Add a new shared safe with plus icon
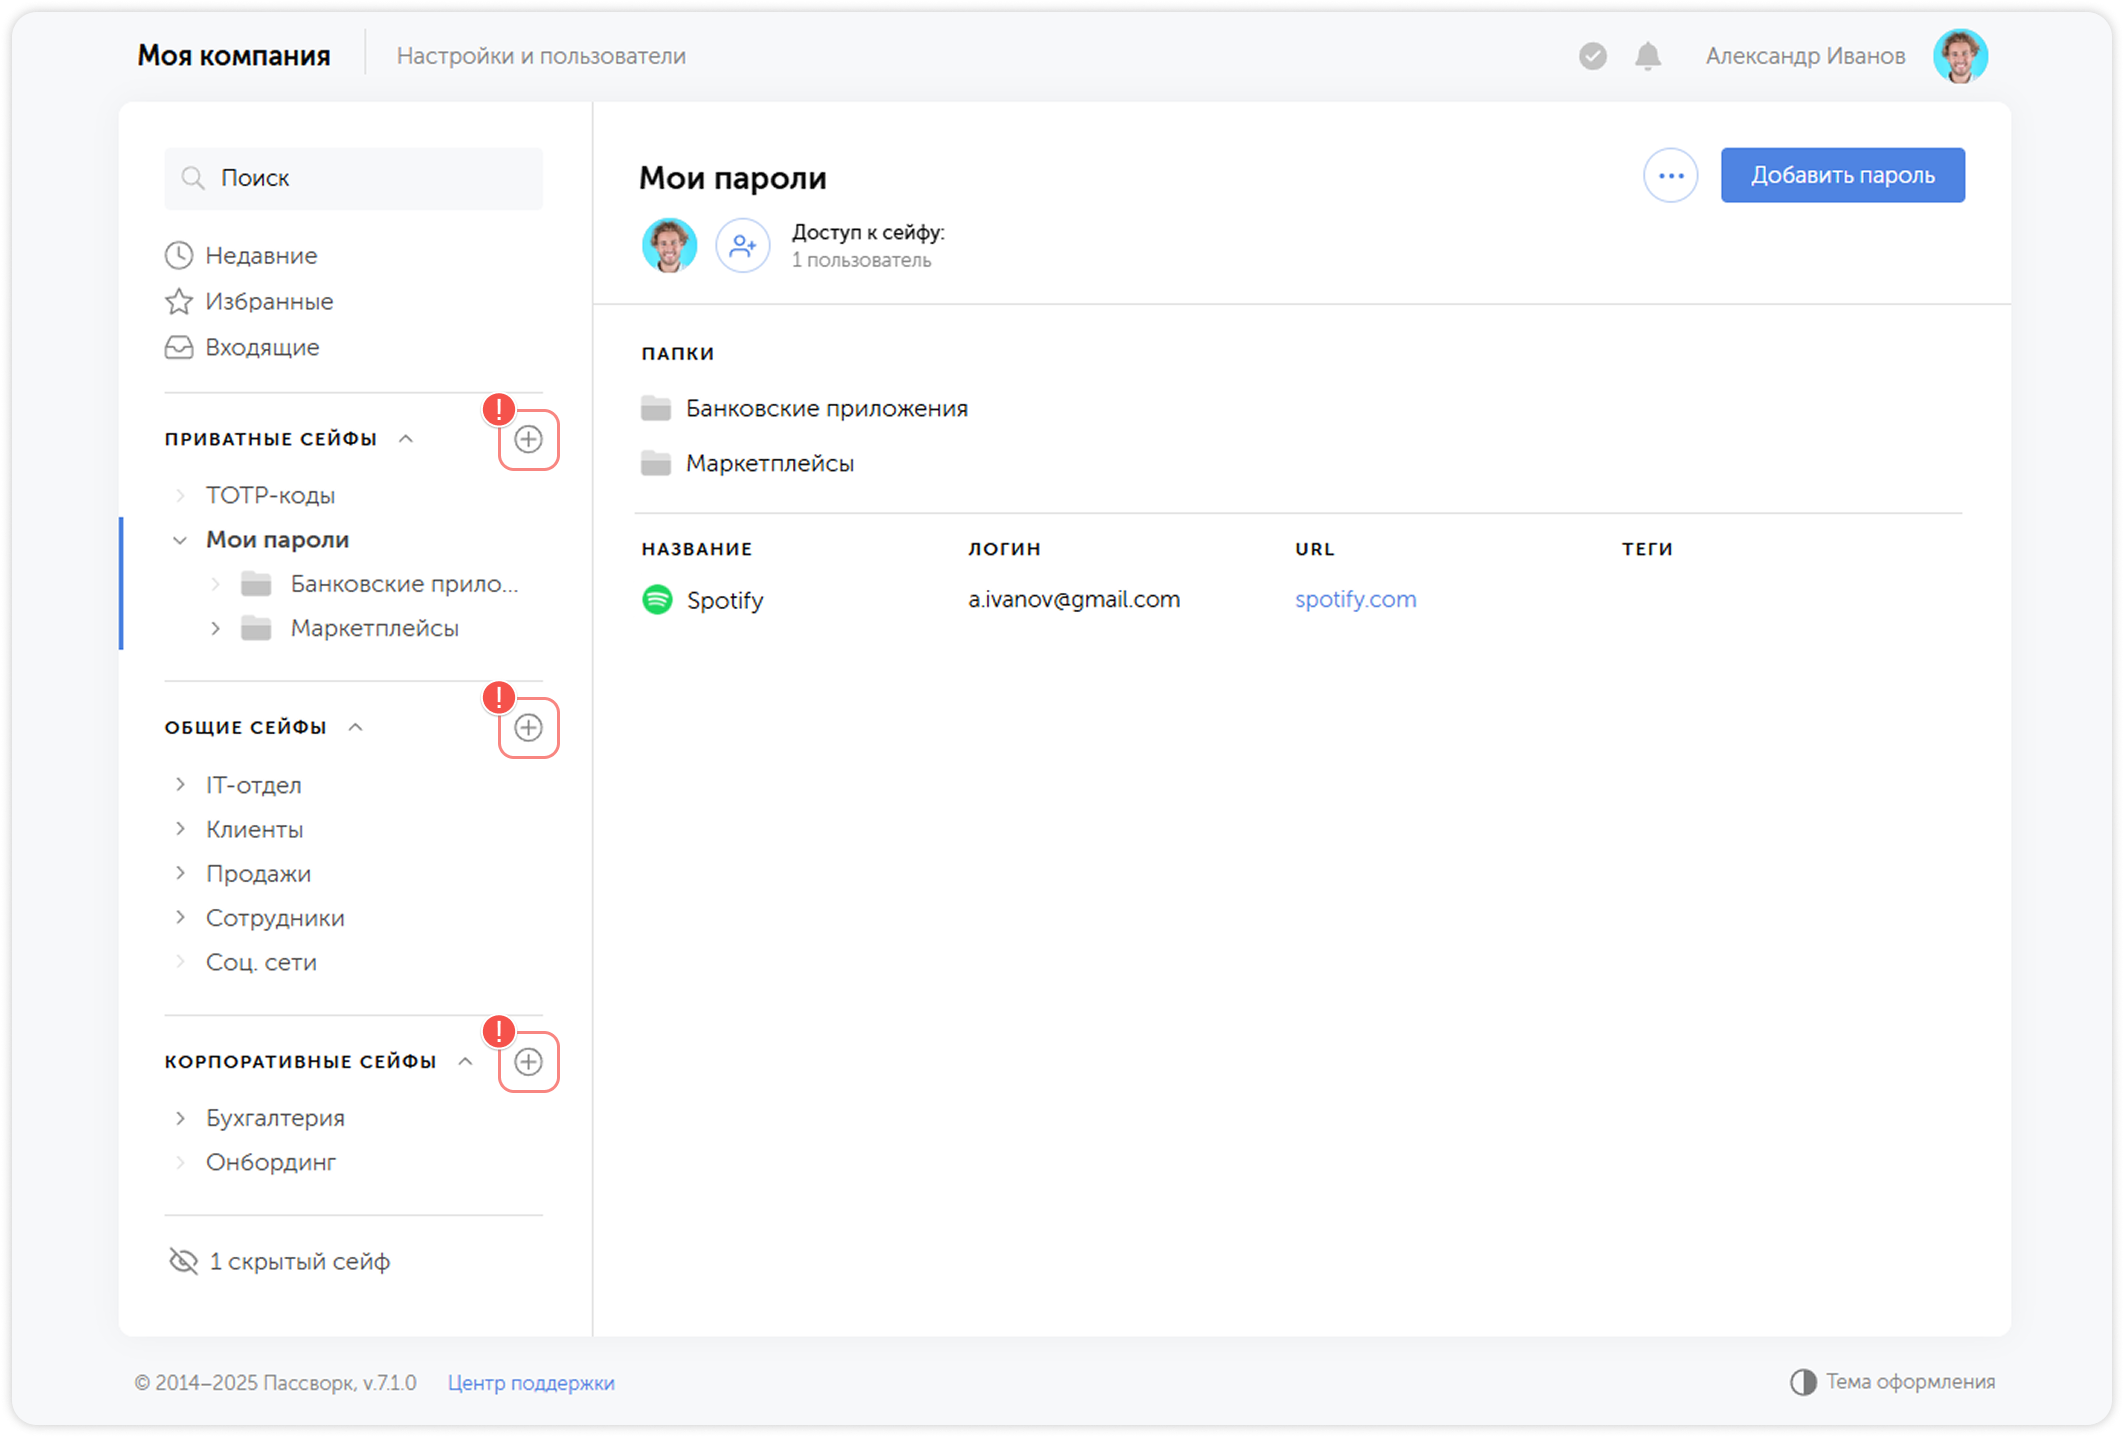 tap(529, 727)
